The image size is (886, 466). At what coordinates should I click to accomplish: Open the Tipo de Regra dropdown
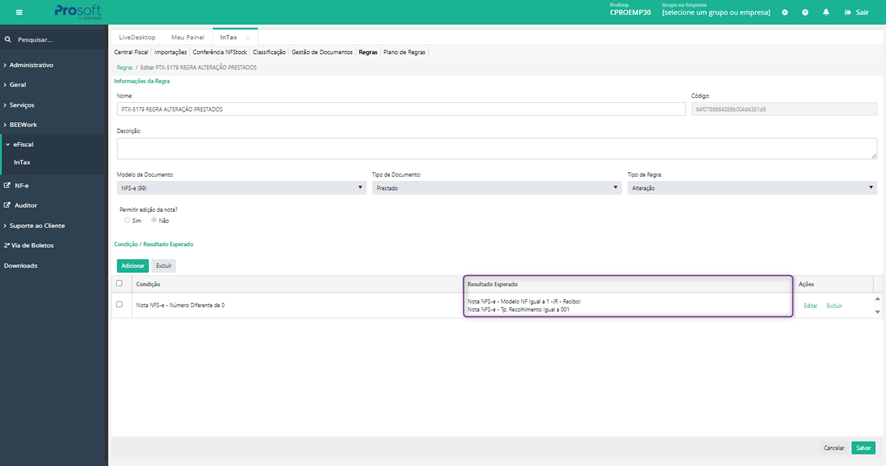point(752,188)
